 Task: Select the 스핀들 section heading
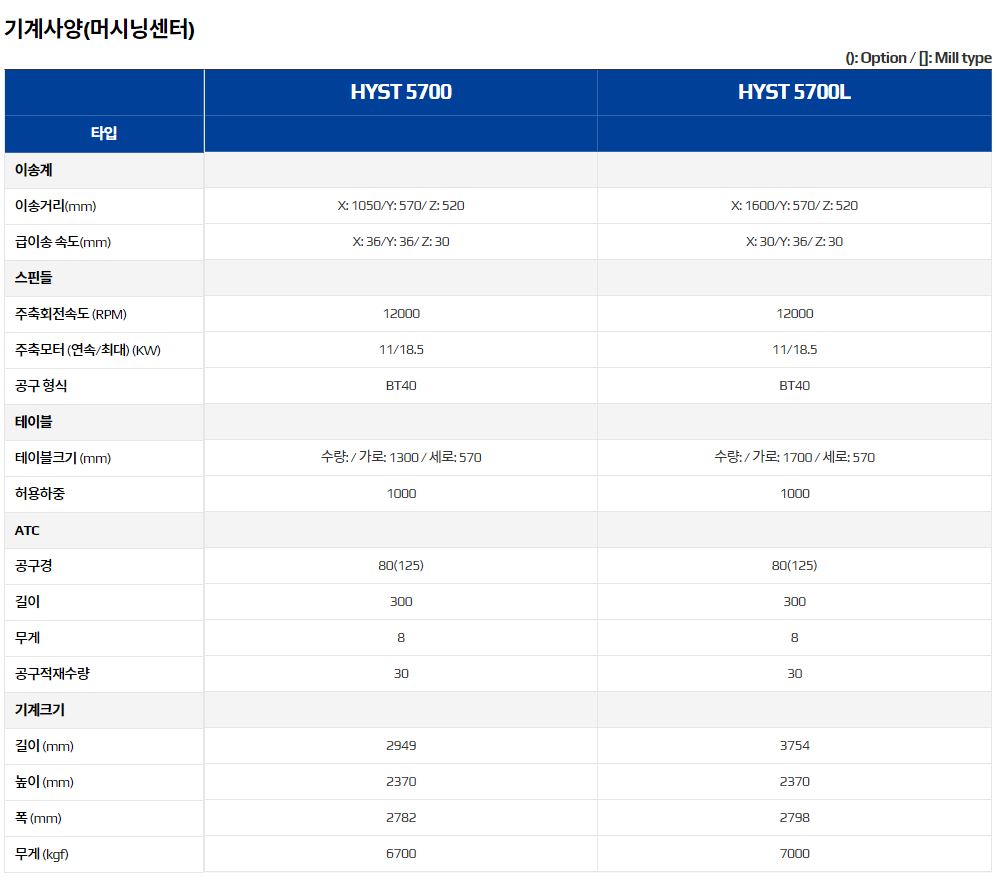tap(34, 278)
